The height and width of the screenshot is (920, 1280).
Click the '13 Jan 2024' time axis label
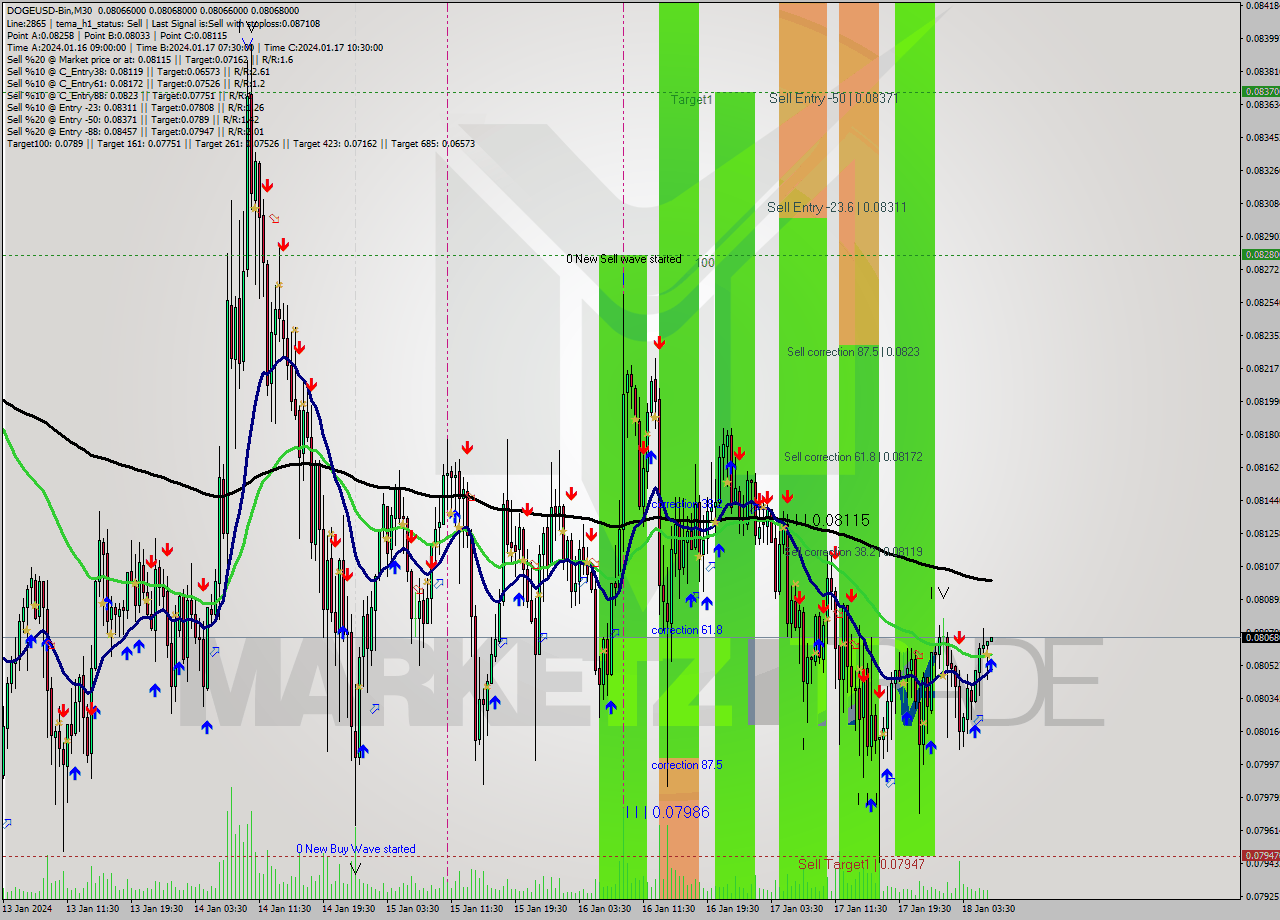pos(29,909)
